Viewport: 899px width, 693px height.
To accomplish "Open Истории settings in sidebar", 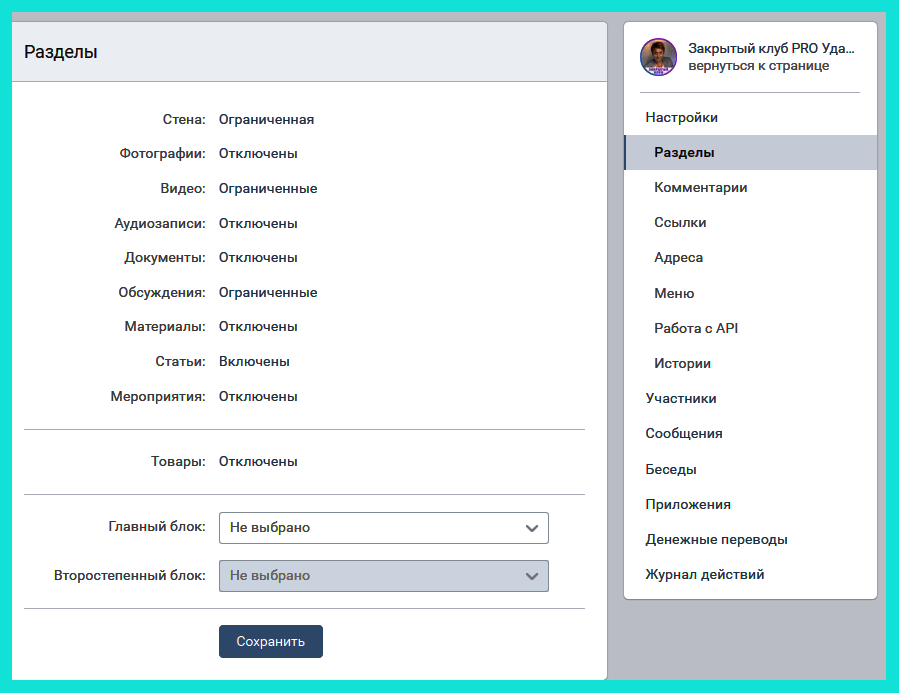I will pos(682,364).
